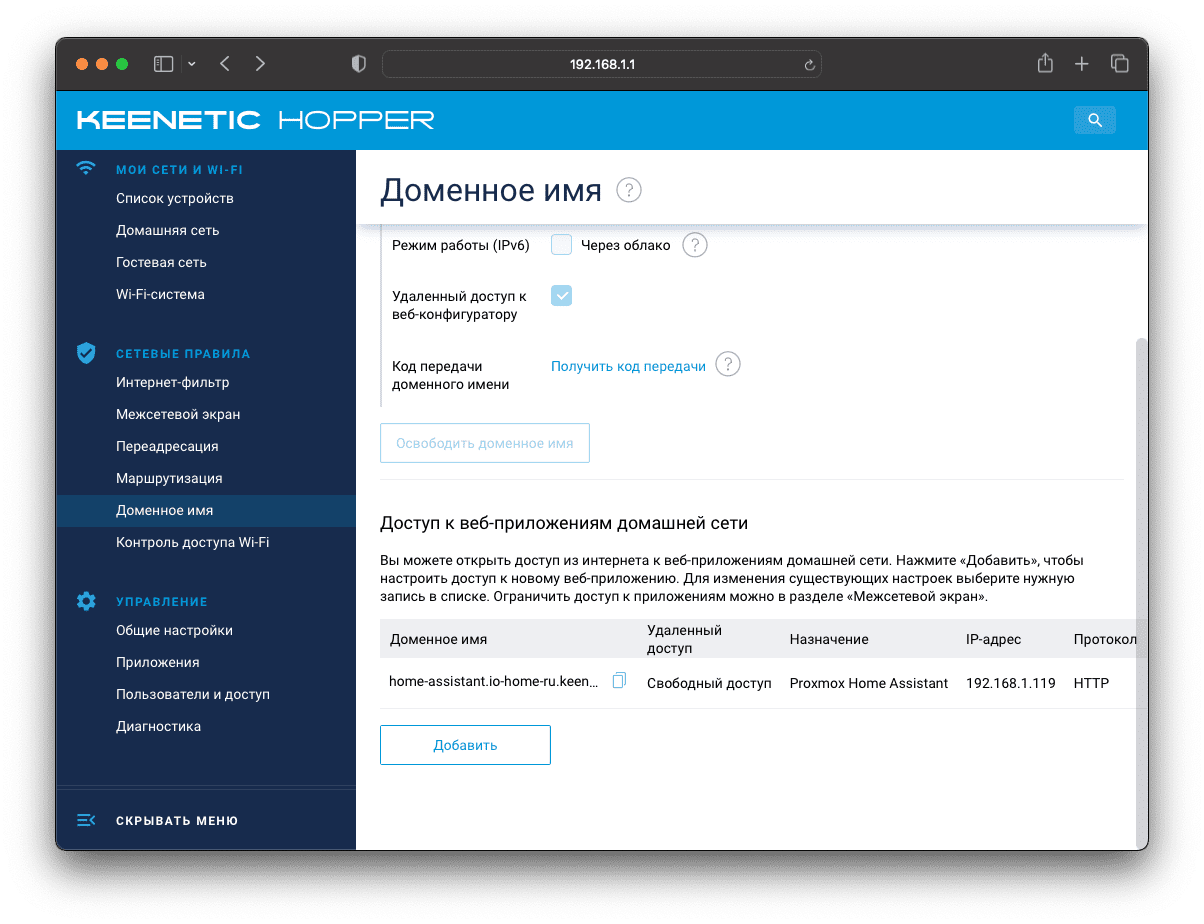The width and height of the screenshot is (1204, 924).
Task: Go back with Safari back arrow
Action: point(224,64)
